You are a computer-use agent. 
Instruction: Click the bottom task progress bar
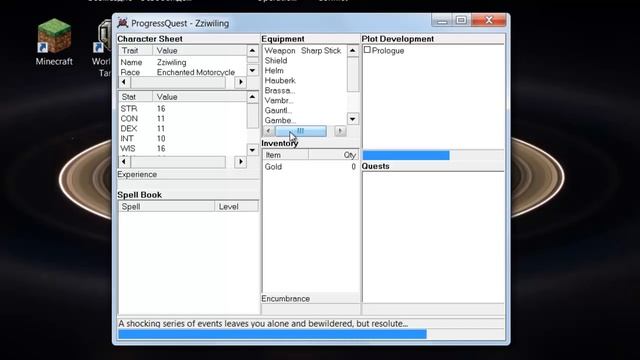(311, 334)
